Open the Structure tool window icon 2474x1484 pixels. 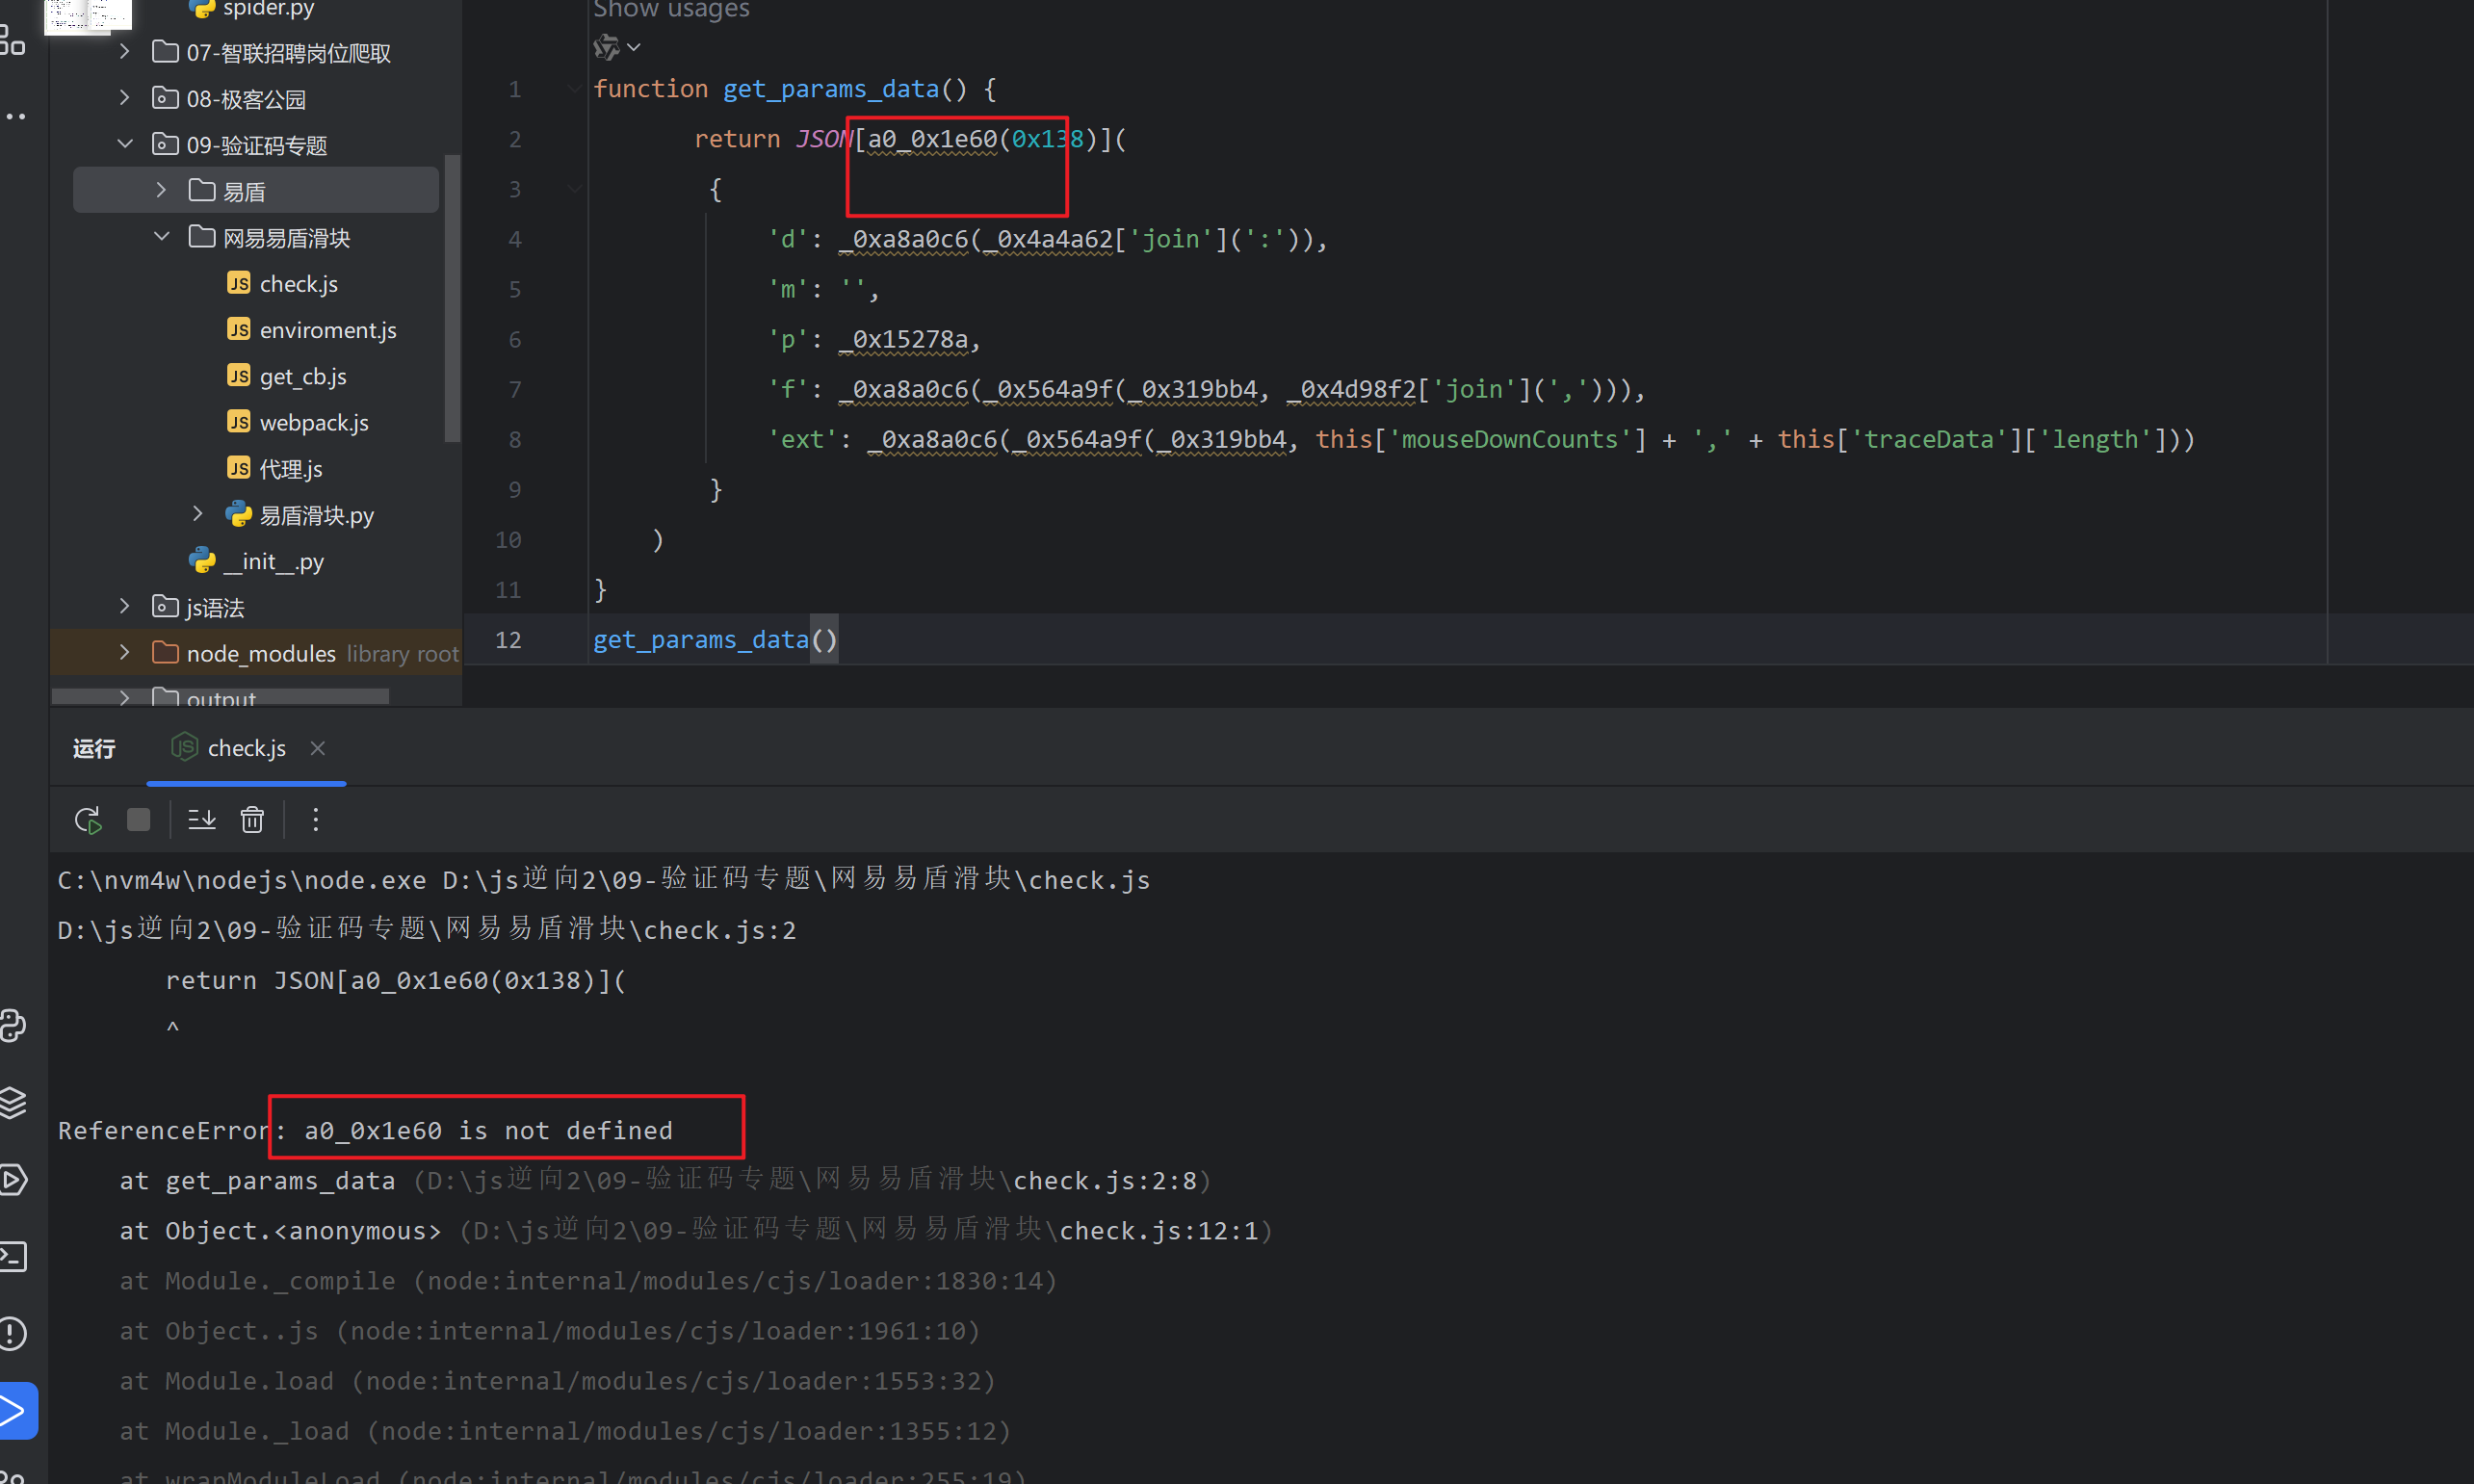[x=13, y=41]
